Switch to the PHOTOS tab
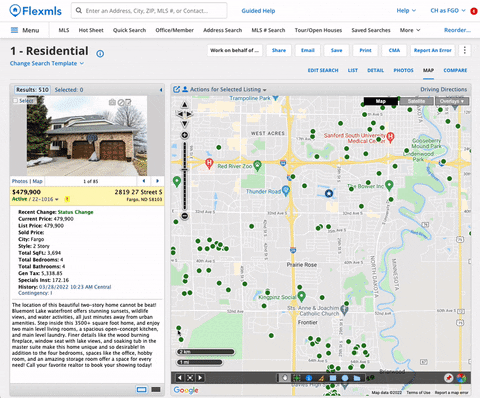The image size is (480, 398). coord(403,70)
